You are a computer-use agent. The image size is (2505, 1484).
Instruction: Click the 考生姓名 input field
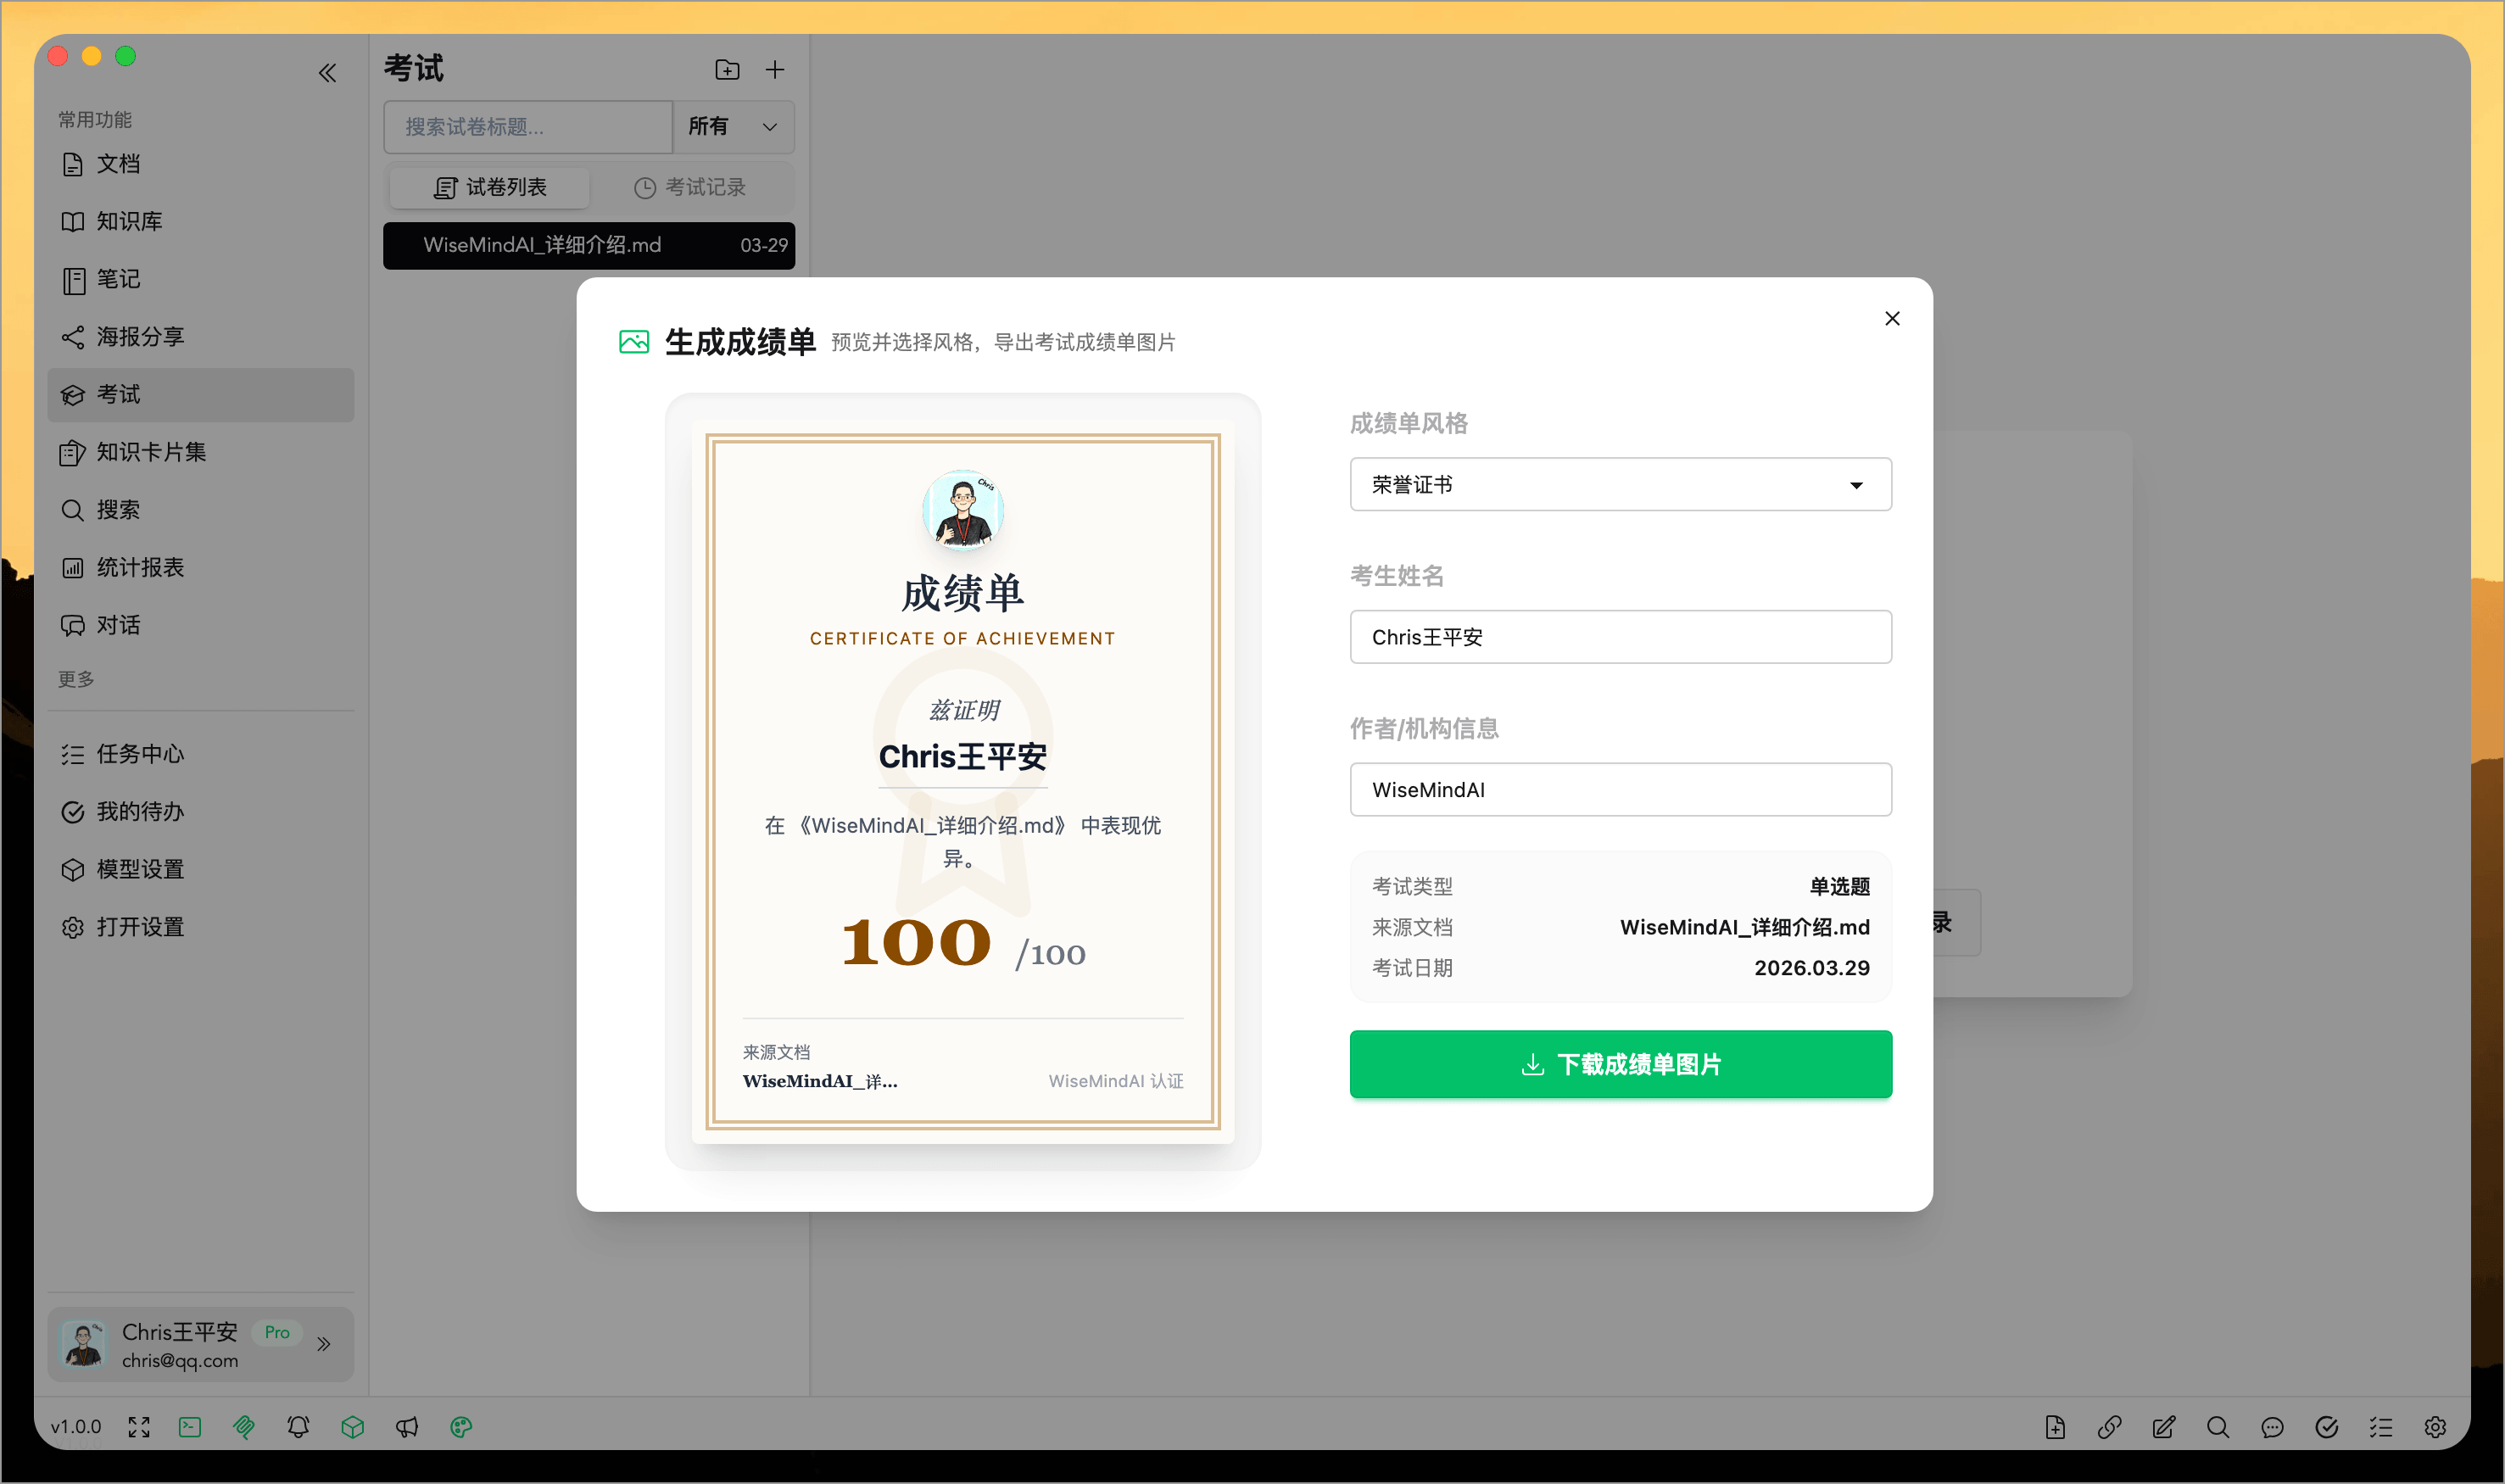1619,637
